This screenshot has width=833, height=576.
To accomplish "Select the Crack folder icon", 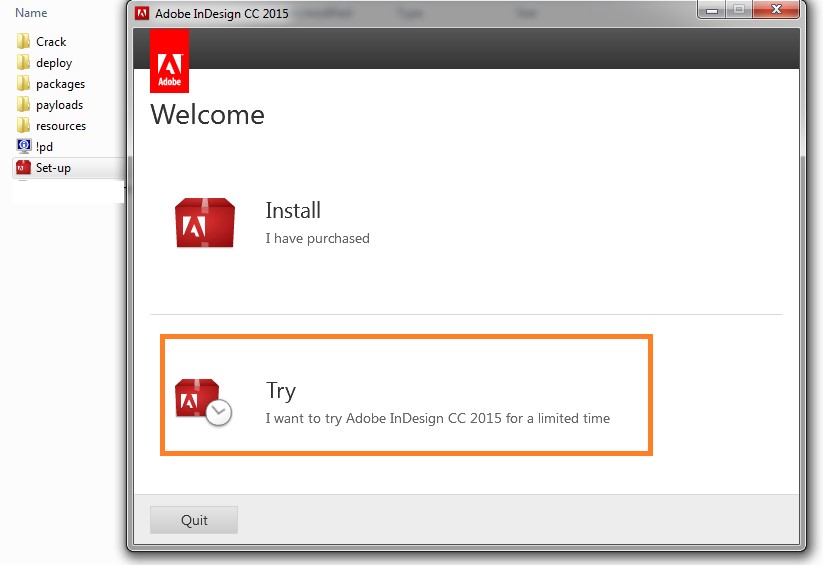I will coord(23,41).
